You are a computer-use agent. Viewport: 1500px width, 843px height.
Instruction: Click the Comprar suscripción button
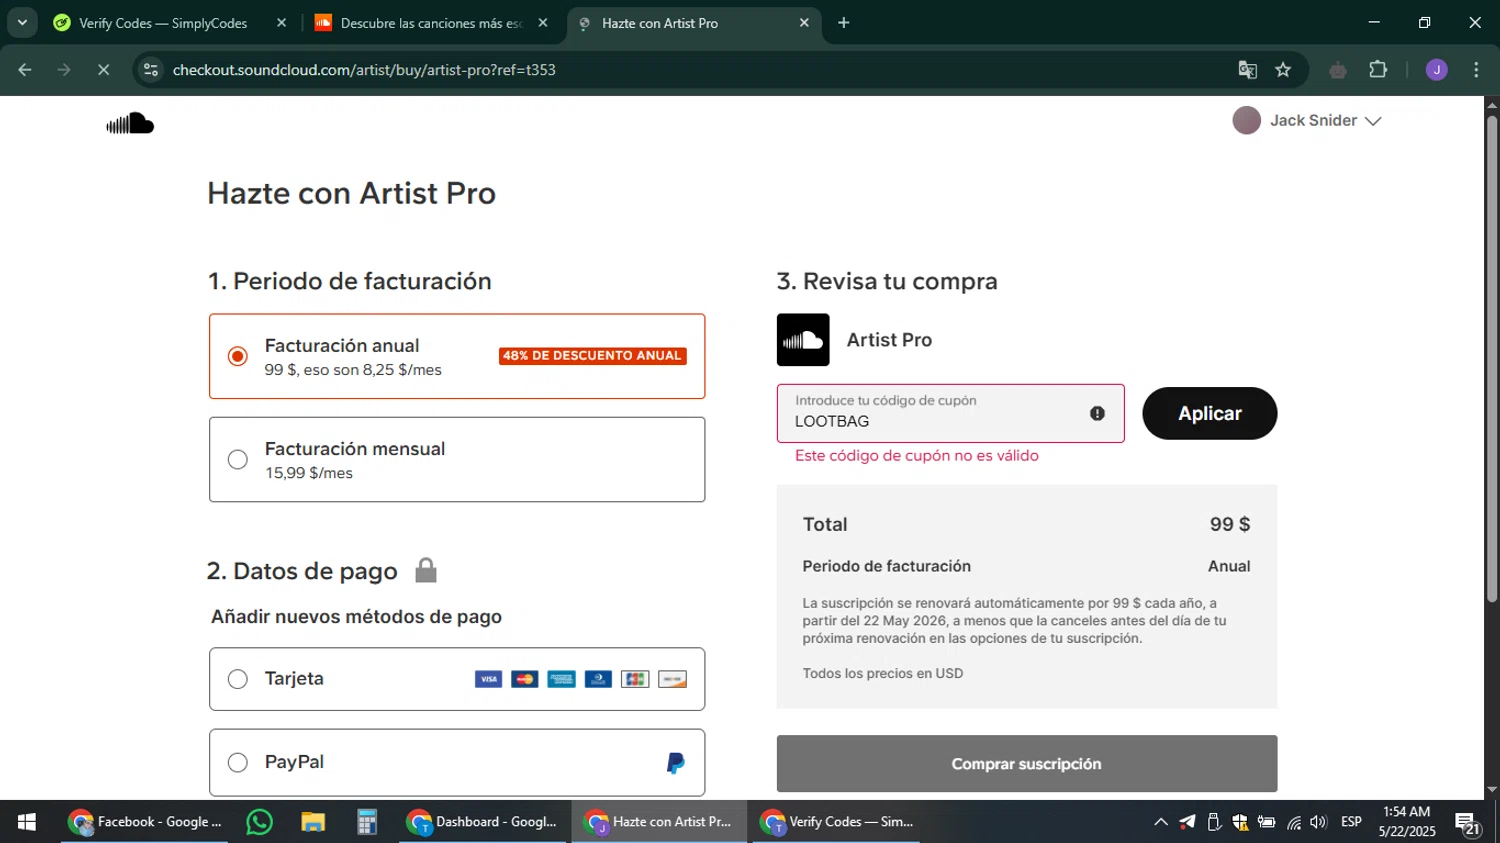pyautogui.click(x=1026, y=764)
